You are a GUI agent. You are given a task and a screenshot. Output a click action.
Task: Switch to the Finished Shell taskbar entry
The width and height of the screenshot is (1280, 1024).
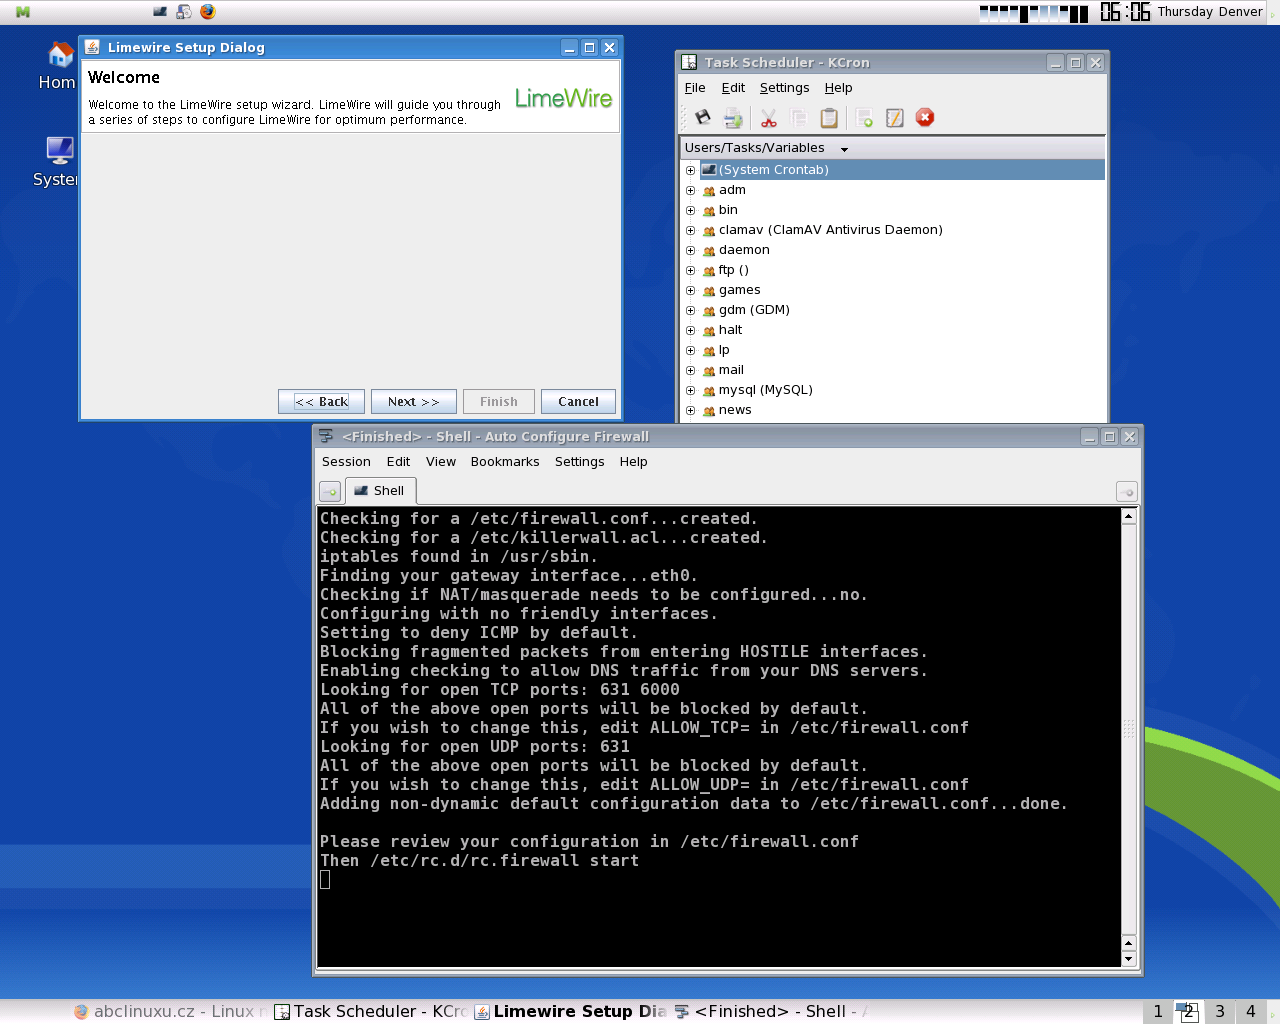click(771, 1012)
